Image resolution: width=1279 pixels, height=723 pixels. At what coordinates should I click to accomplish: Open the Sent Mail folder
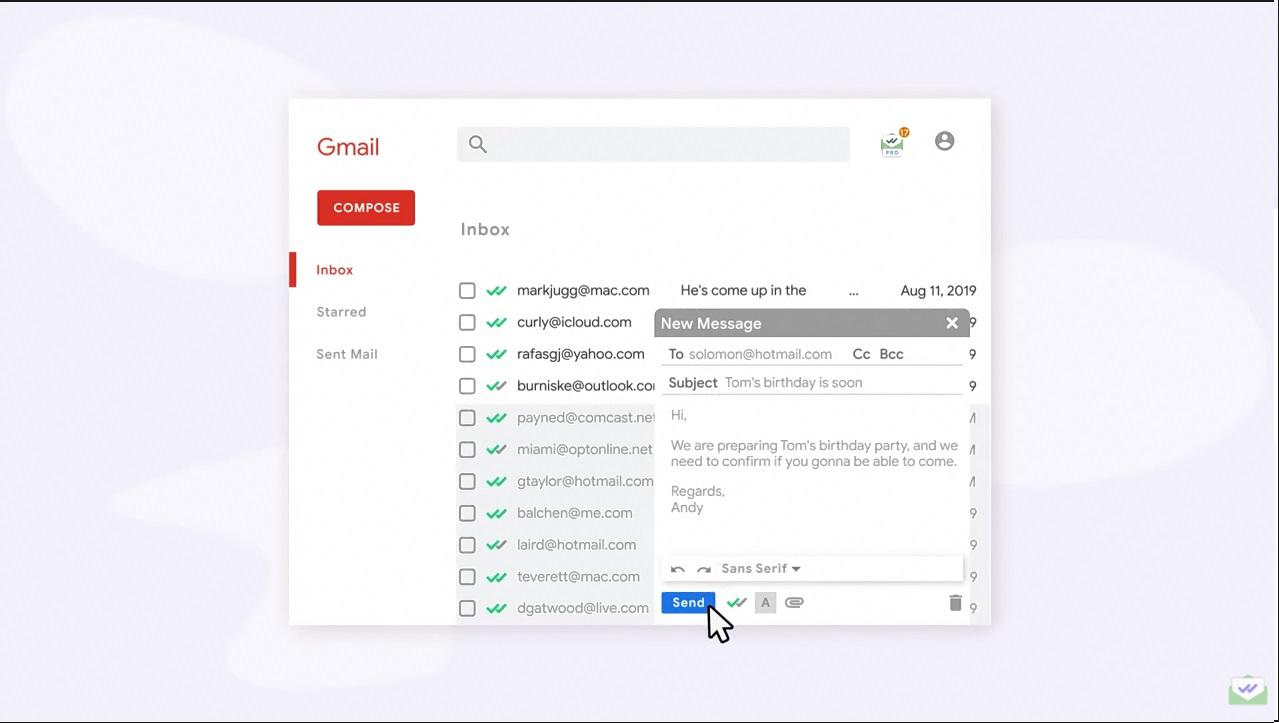tap(346, 354)
